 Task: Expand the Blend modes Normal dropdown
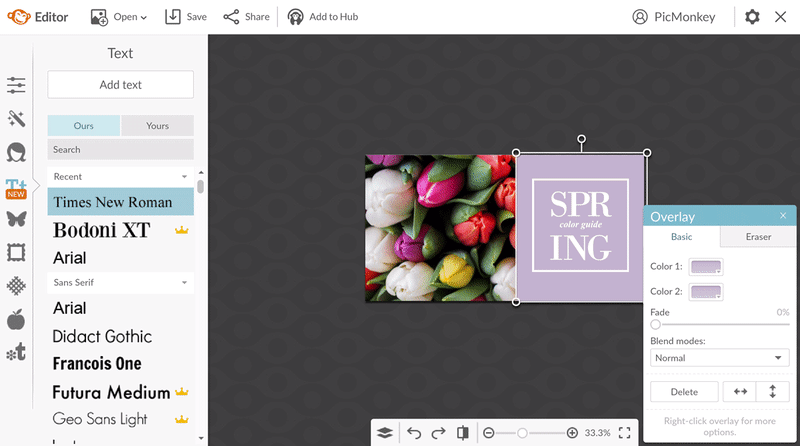click(719, 358)
